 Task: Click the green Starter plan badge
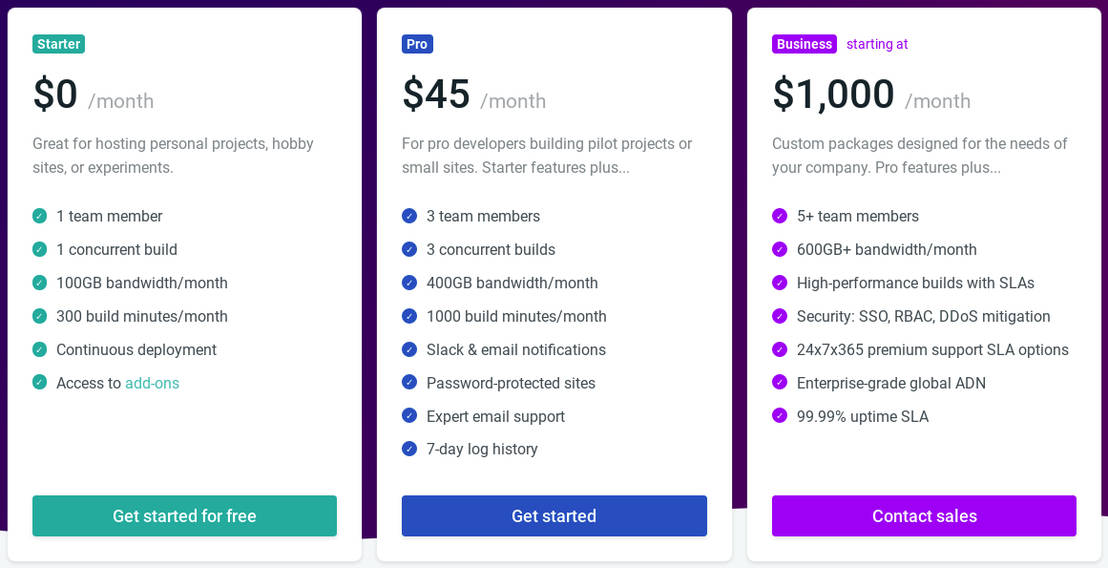pyautogui.click(x=58, y=44)
